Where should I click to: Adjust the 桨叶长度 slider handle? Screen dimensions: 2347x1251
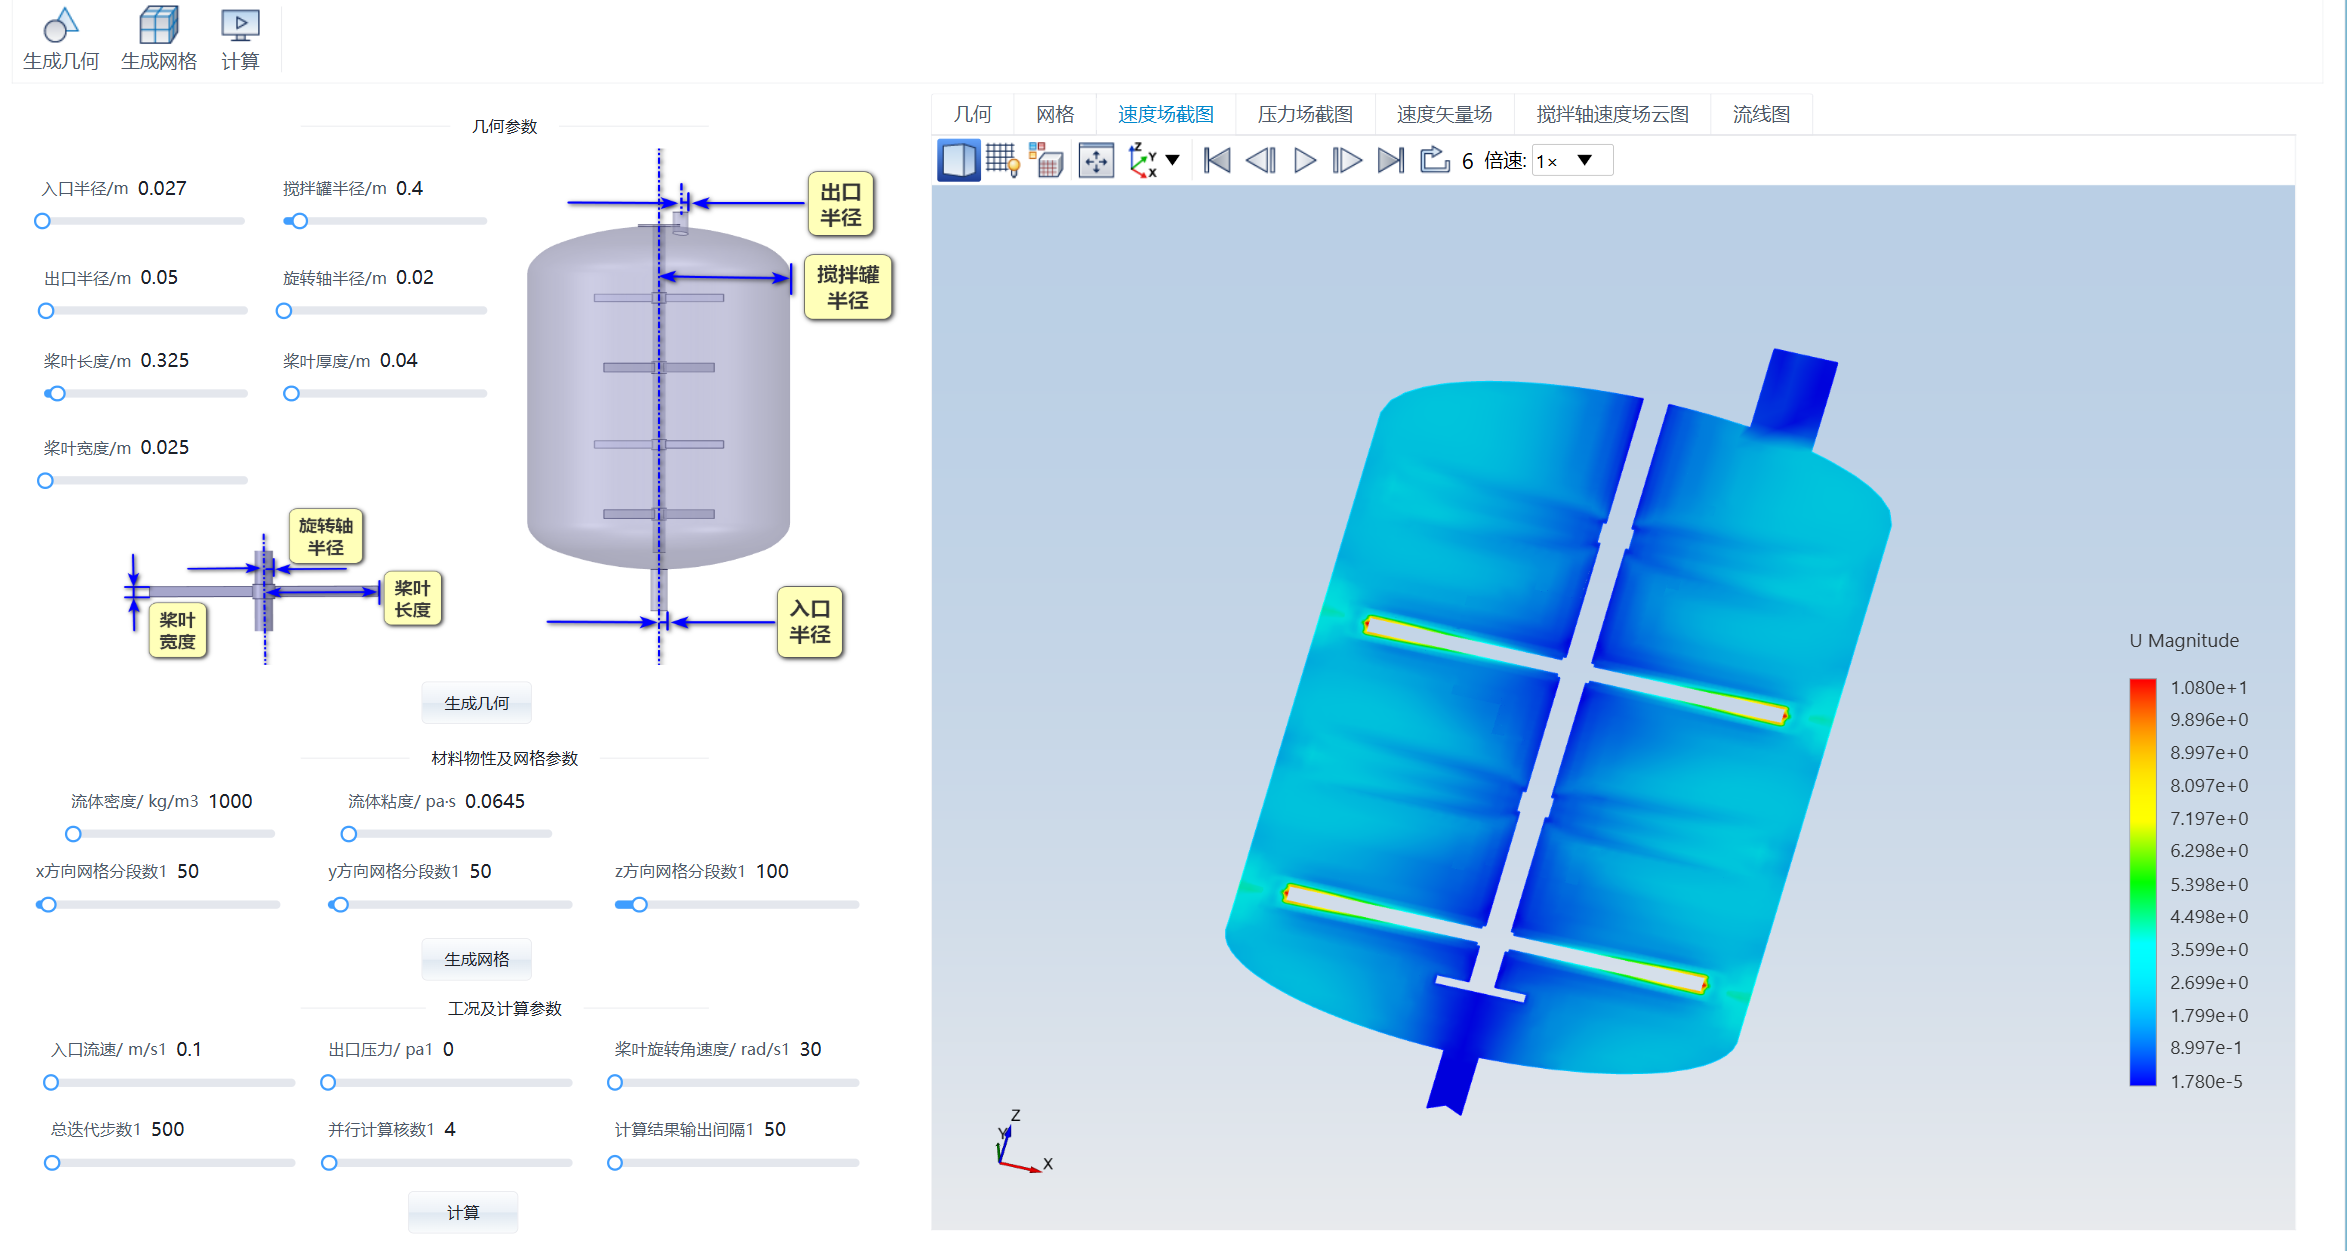pos(57,394)
